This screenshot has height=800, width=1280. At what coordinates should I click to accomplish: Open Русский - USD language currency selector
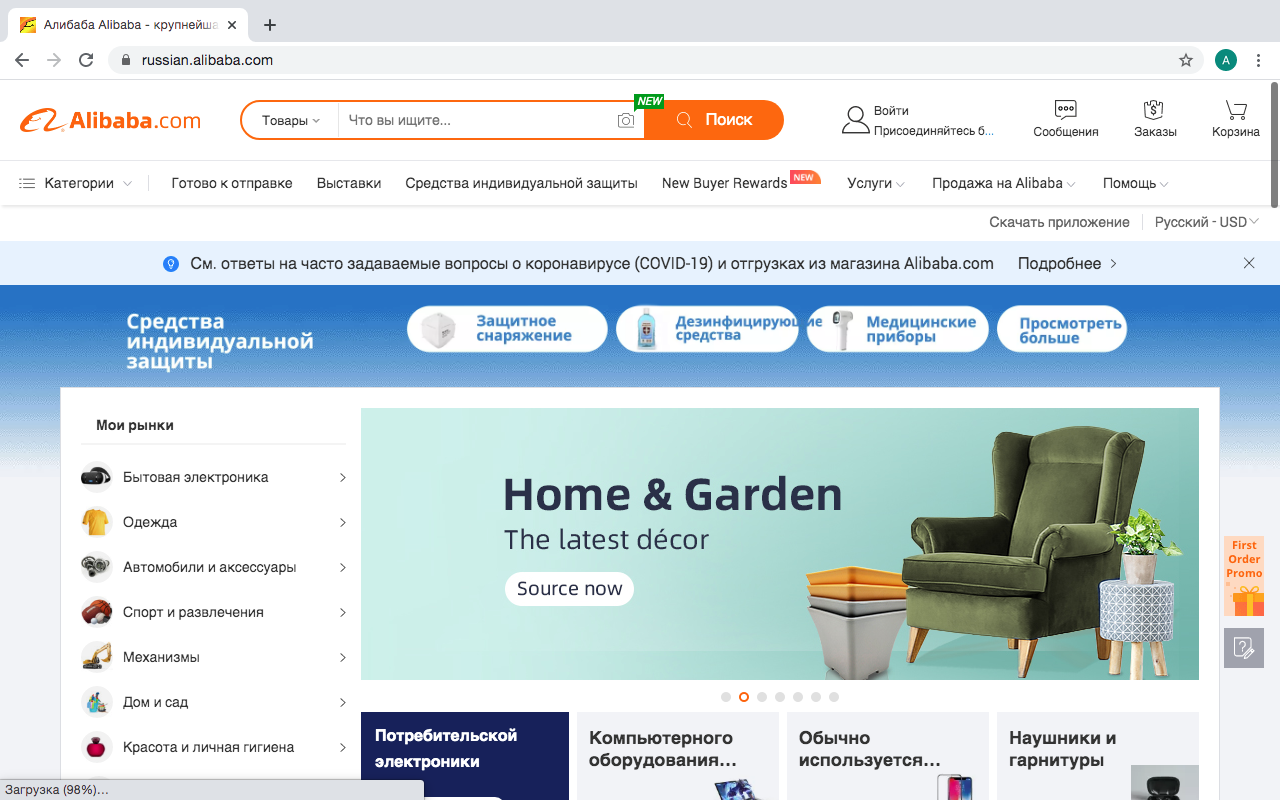(x=1207, y=222)
